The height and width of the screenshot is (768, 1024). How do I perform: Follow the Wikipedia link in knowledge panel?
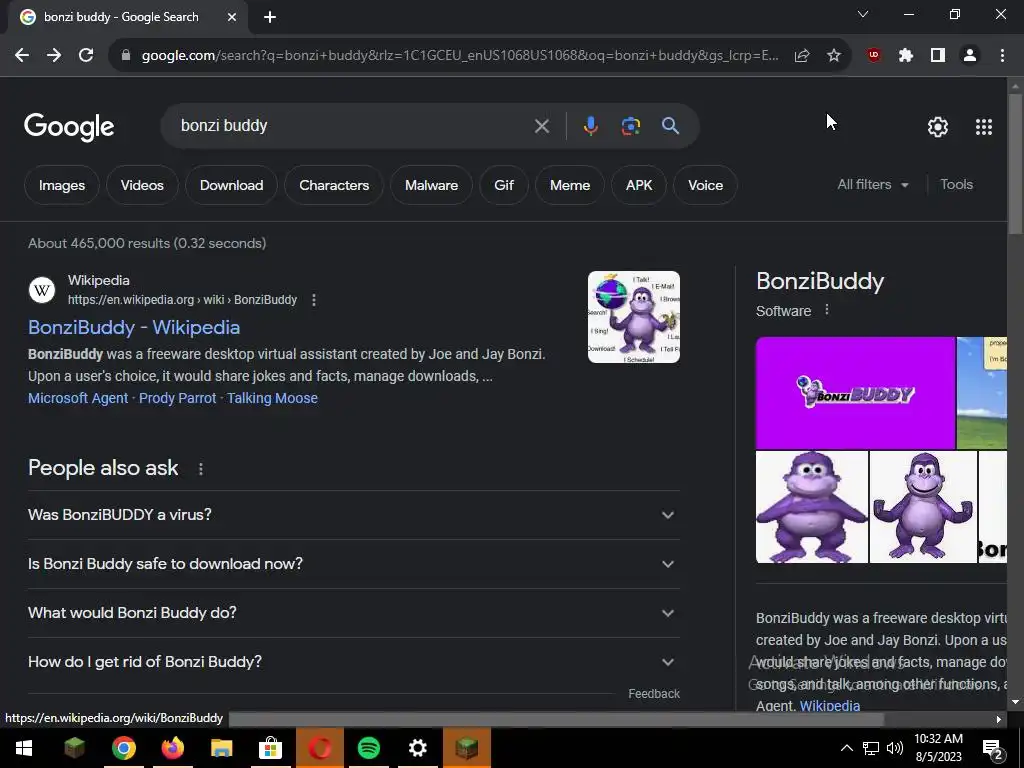tap(829, 705)
